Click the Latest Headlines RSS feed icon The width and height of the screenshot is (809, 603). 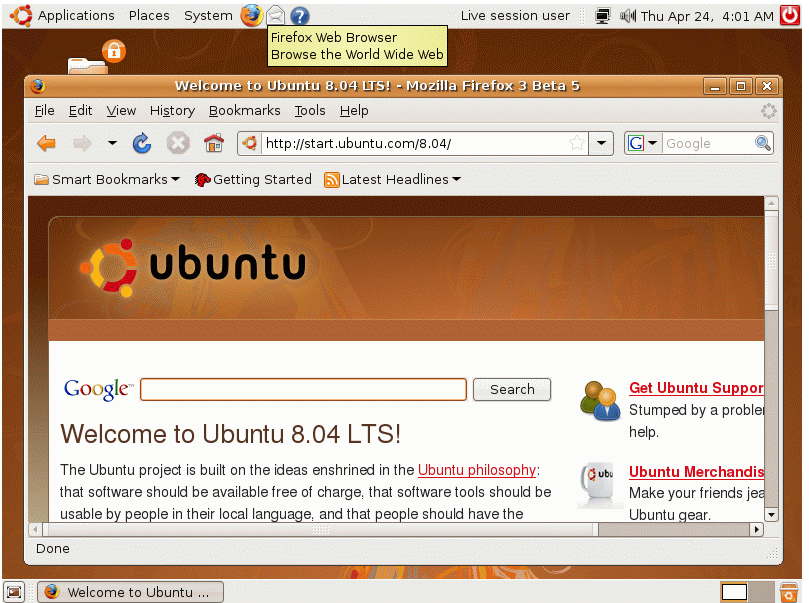coord(332,180)
